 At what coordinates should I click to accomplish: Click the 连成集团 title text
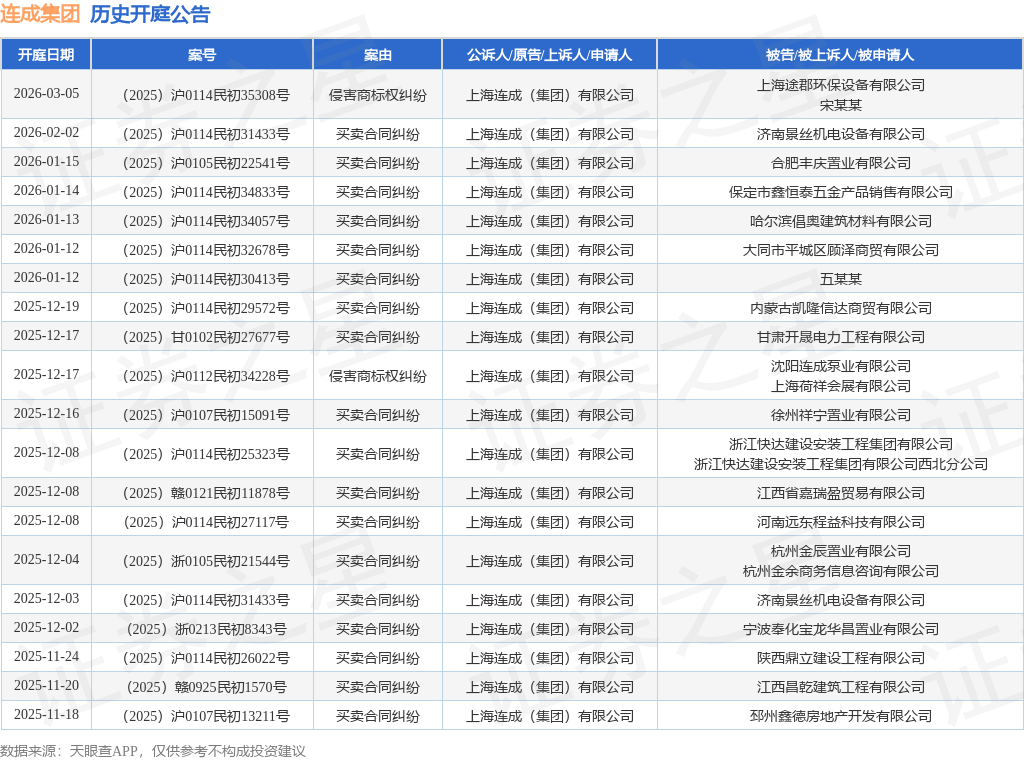coord(40,14)
